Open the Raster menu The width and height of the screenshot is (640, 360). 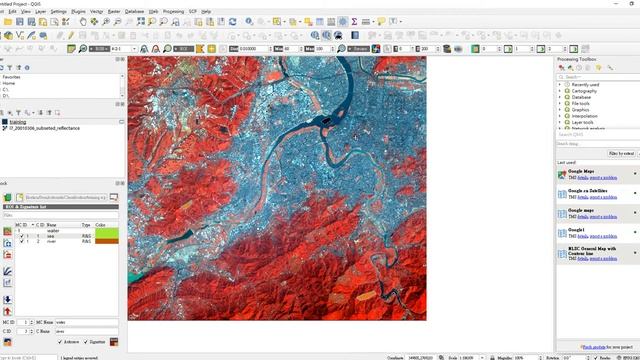114,11
